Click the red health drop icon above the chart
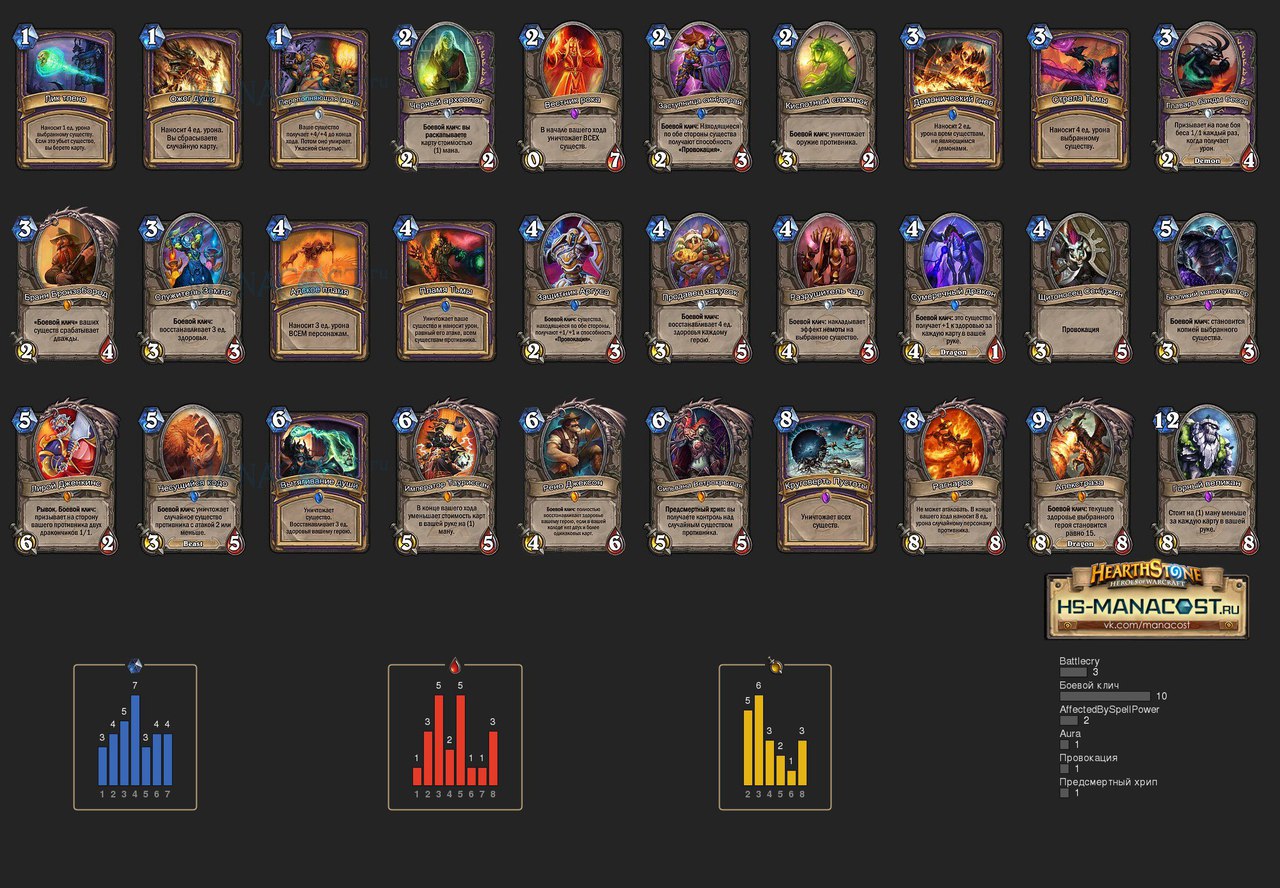The width and height of the screenshot is (1280, 888). (x=454, y=665)
